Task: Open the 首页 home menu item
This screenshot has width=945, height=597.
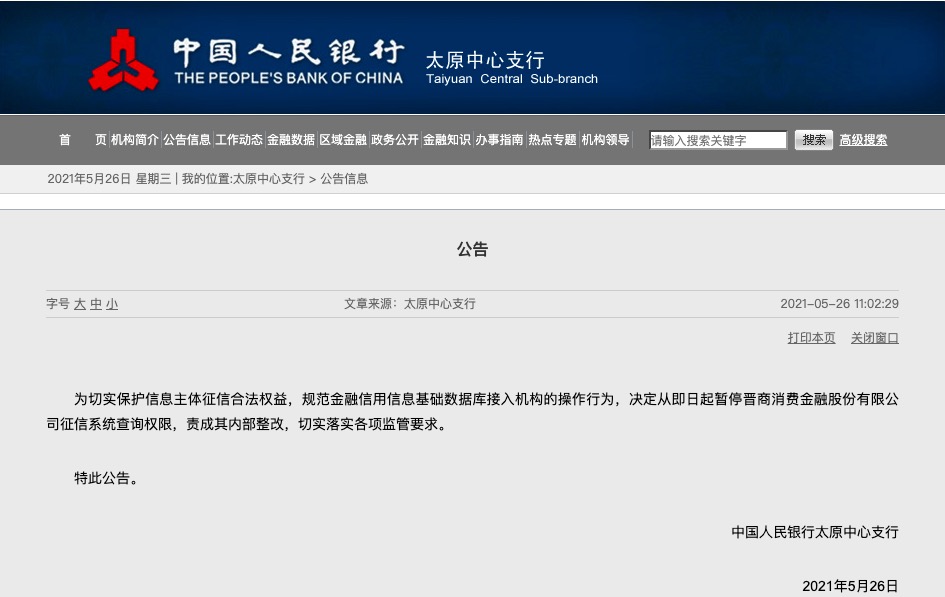Action: tap(83, 140)
